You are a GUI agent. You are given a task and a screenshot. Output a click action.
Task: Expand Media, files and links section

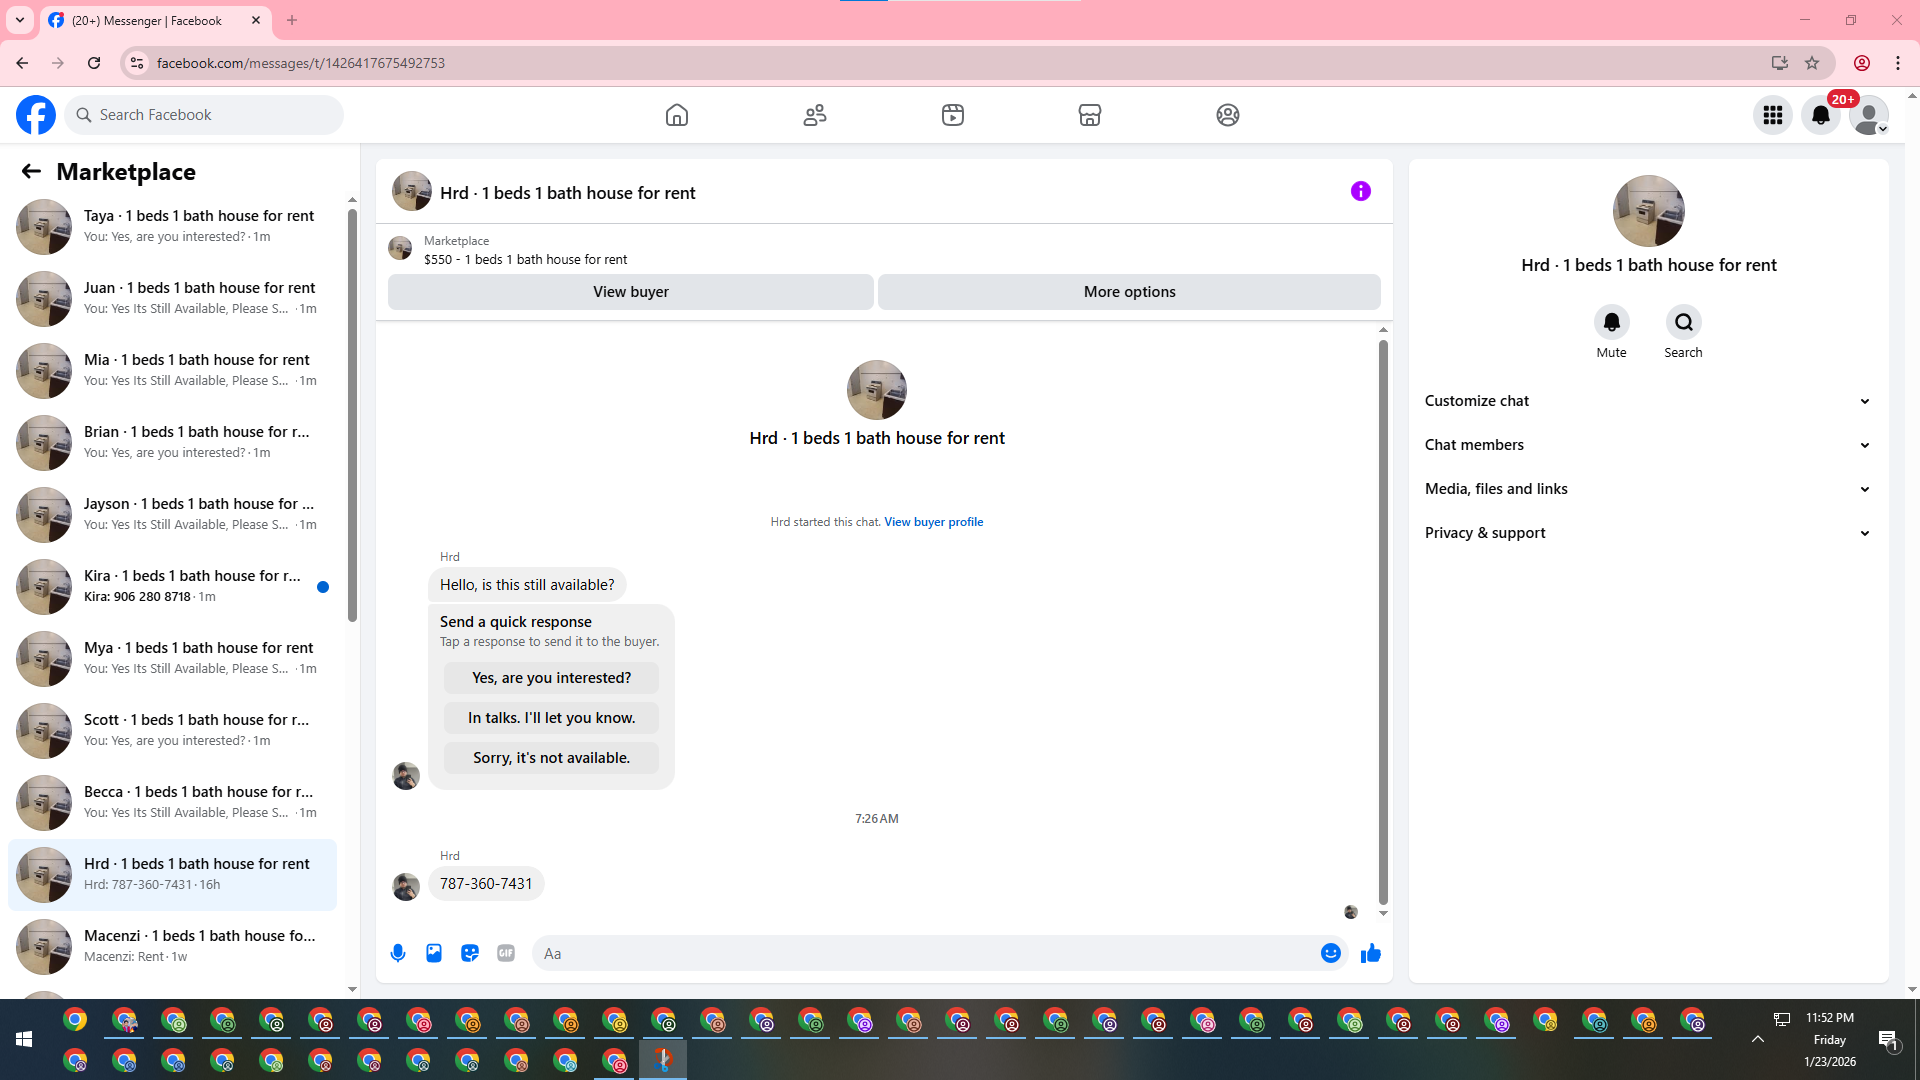(1647, 489)
